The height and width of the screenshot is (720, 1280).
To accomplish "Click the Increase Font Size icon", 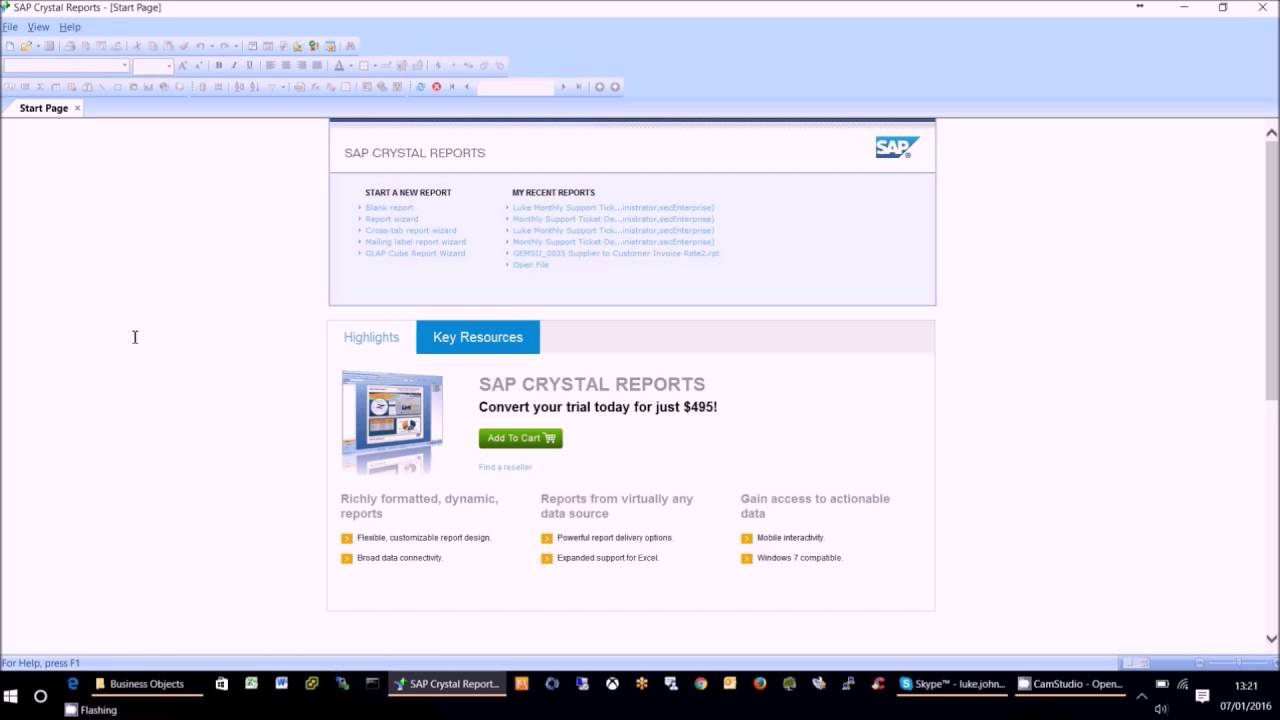I will pyautogui.click(x=182, y=65).
